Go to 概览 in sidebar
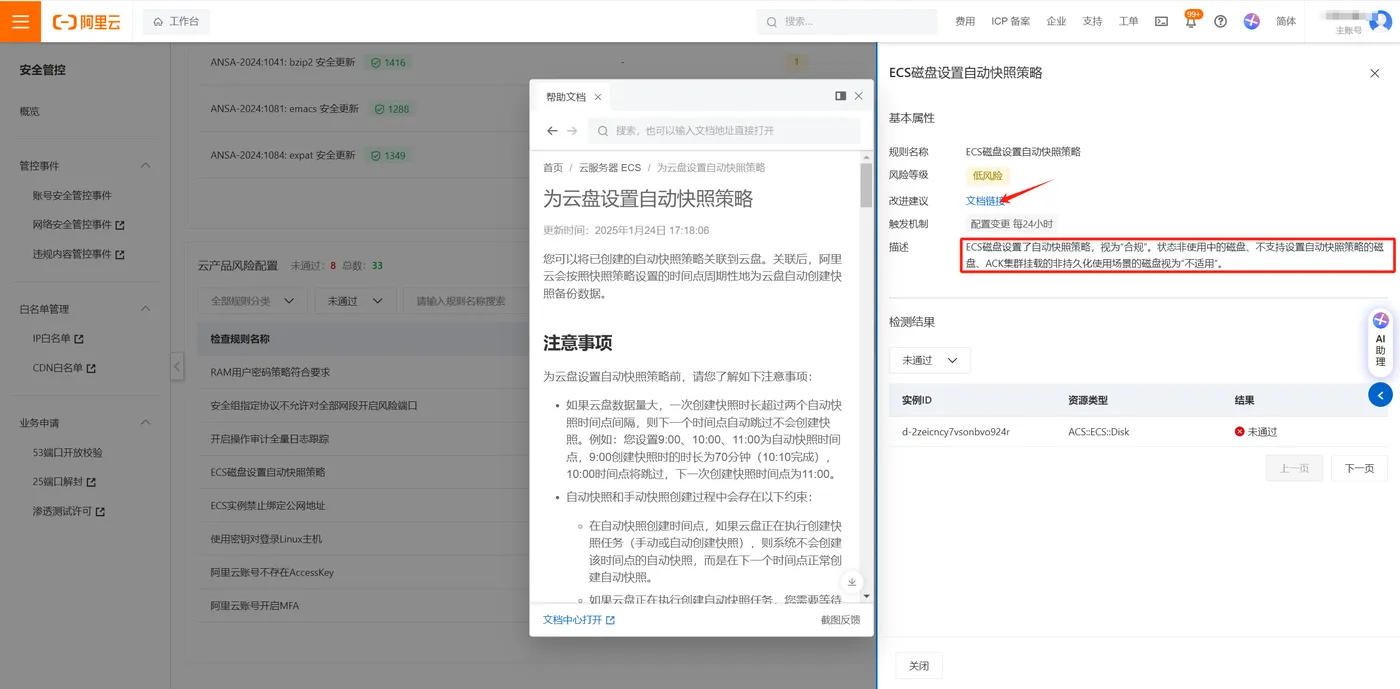 tap(30, 111)
